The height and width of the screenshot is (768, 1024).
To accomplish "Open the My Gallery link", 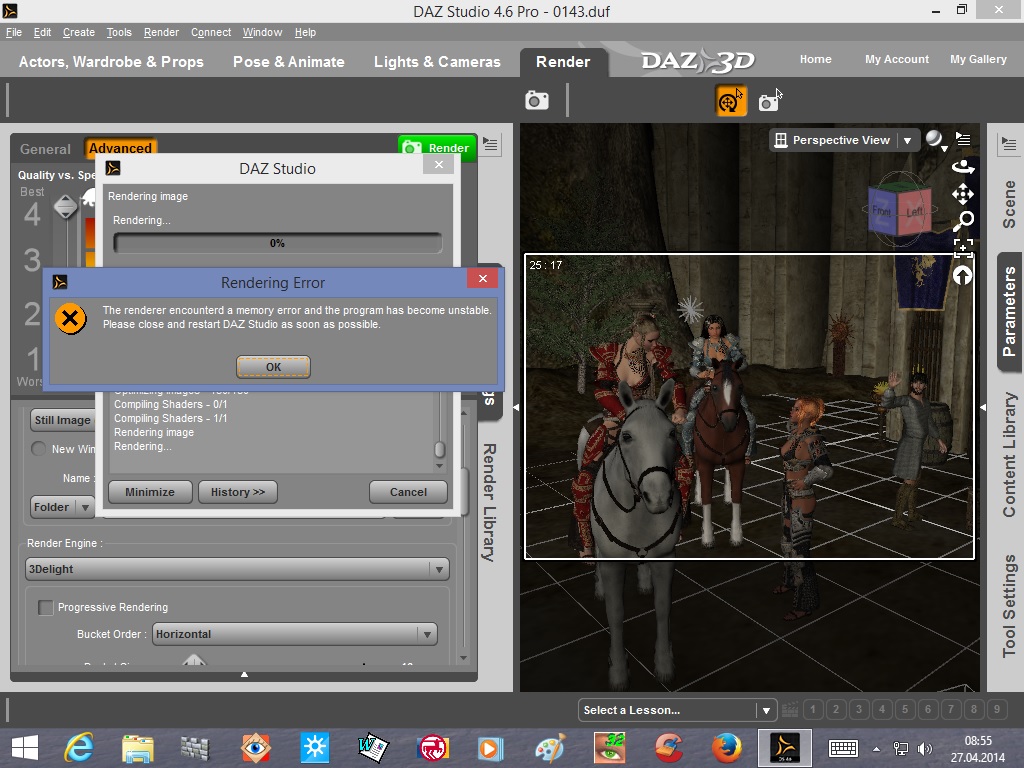I will point(978,59).
